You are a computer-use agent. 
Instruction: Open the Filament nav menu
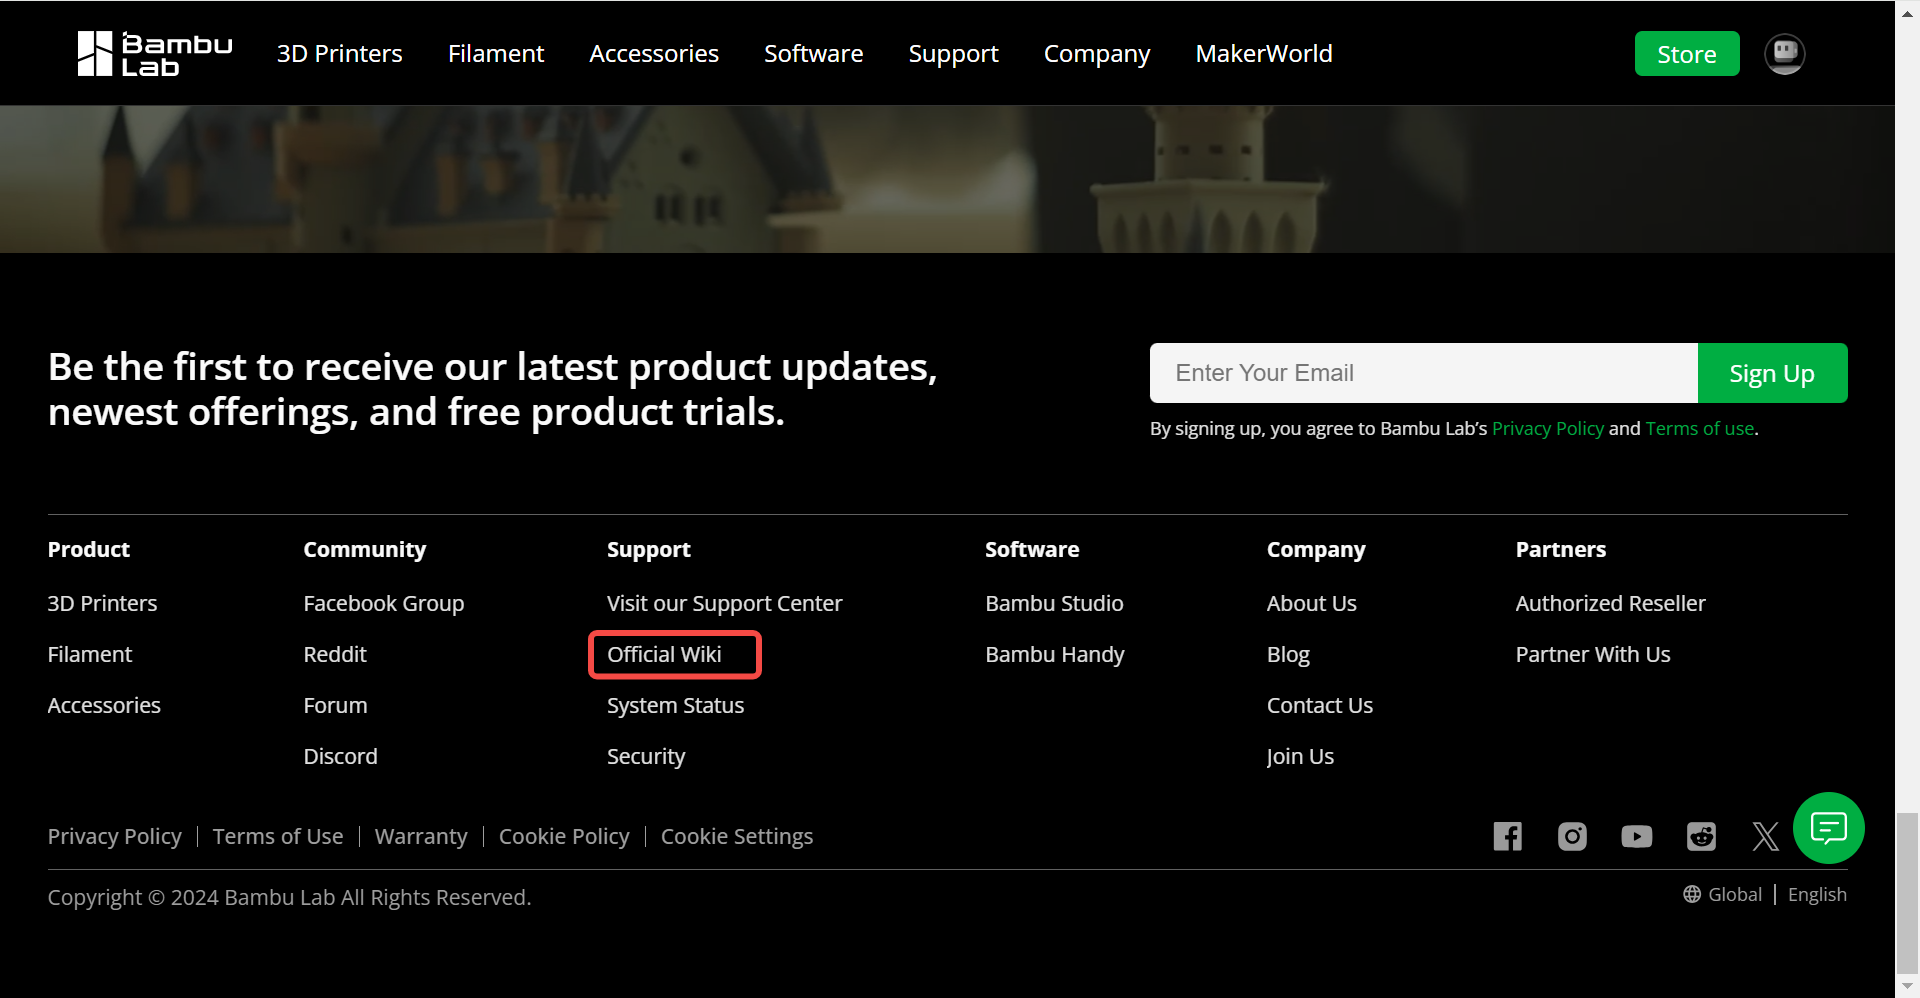tap(496, 54)
